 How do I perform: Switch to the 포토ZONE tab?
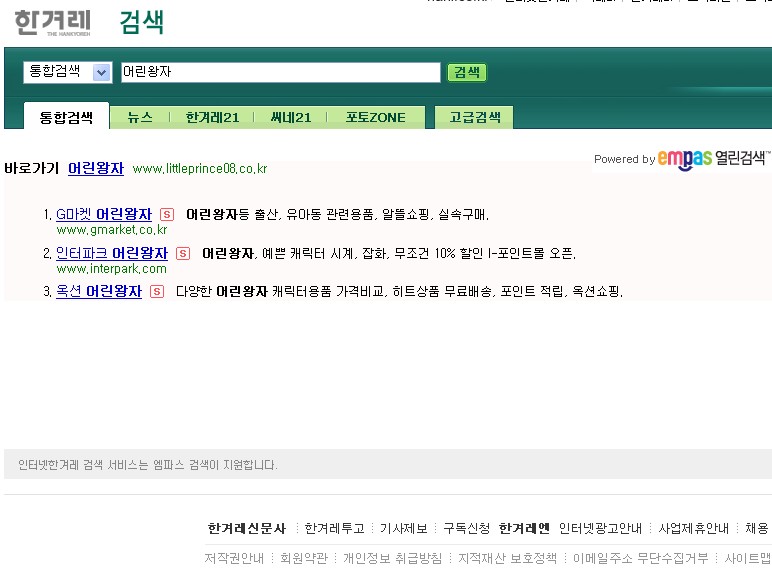376,117
